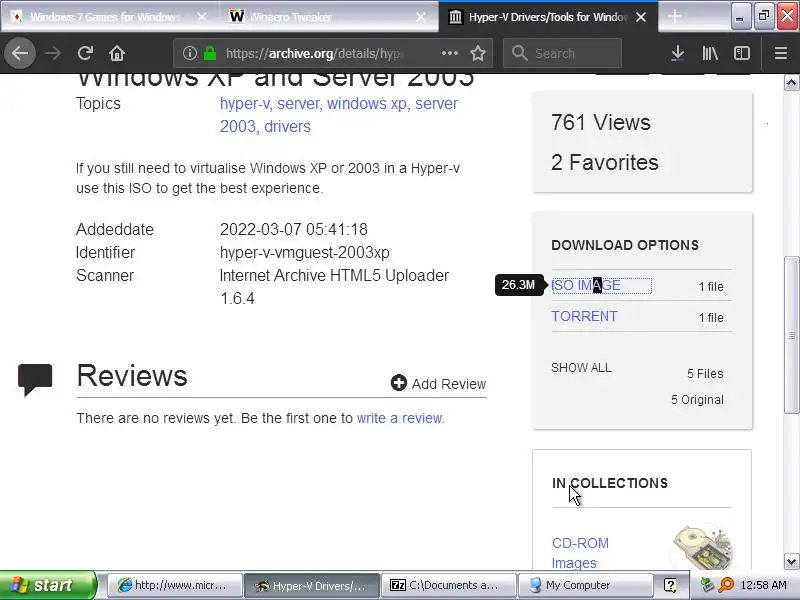Reload the current page

tap(85, 53)
